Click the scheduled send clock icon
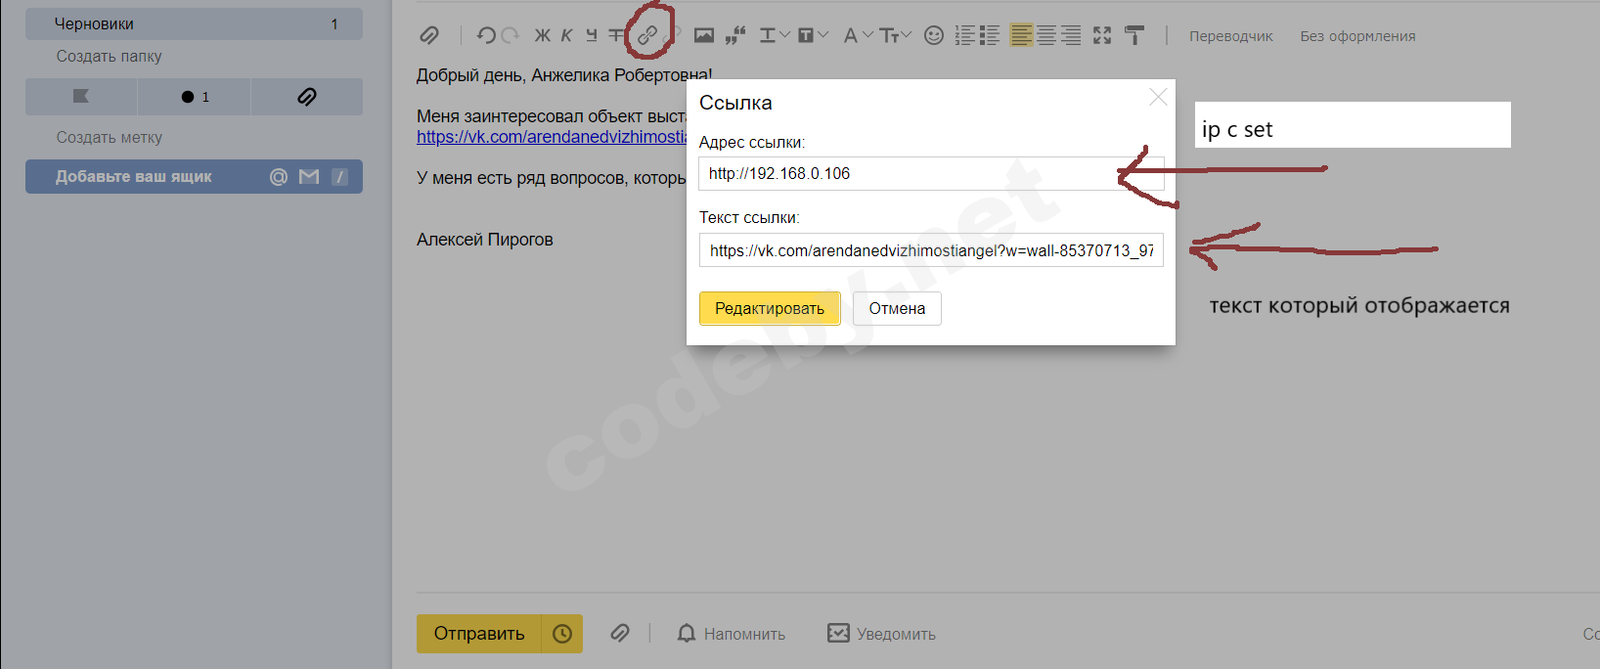The height and width of the screenshot is (669, 1600). [562, 634]
